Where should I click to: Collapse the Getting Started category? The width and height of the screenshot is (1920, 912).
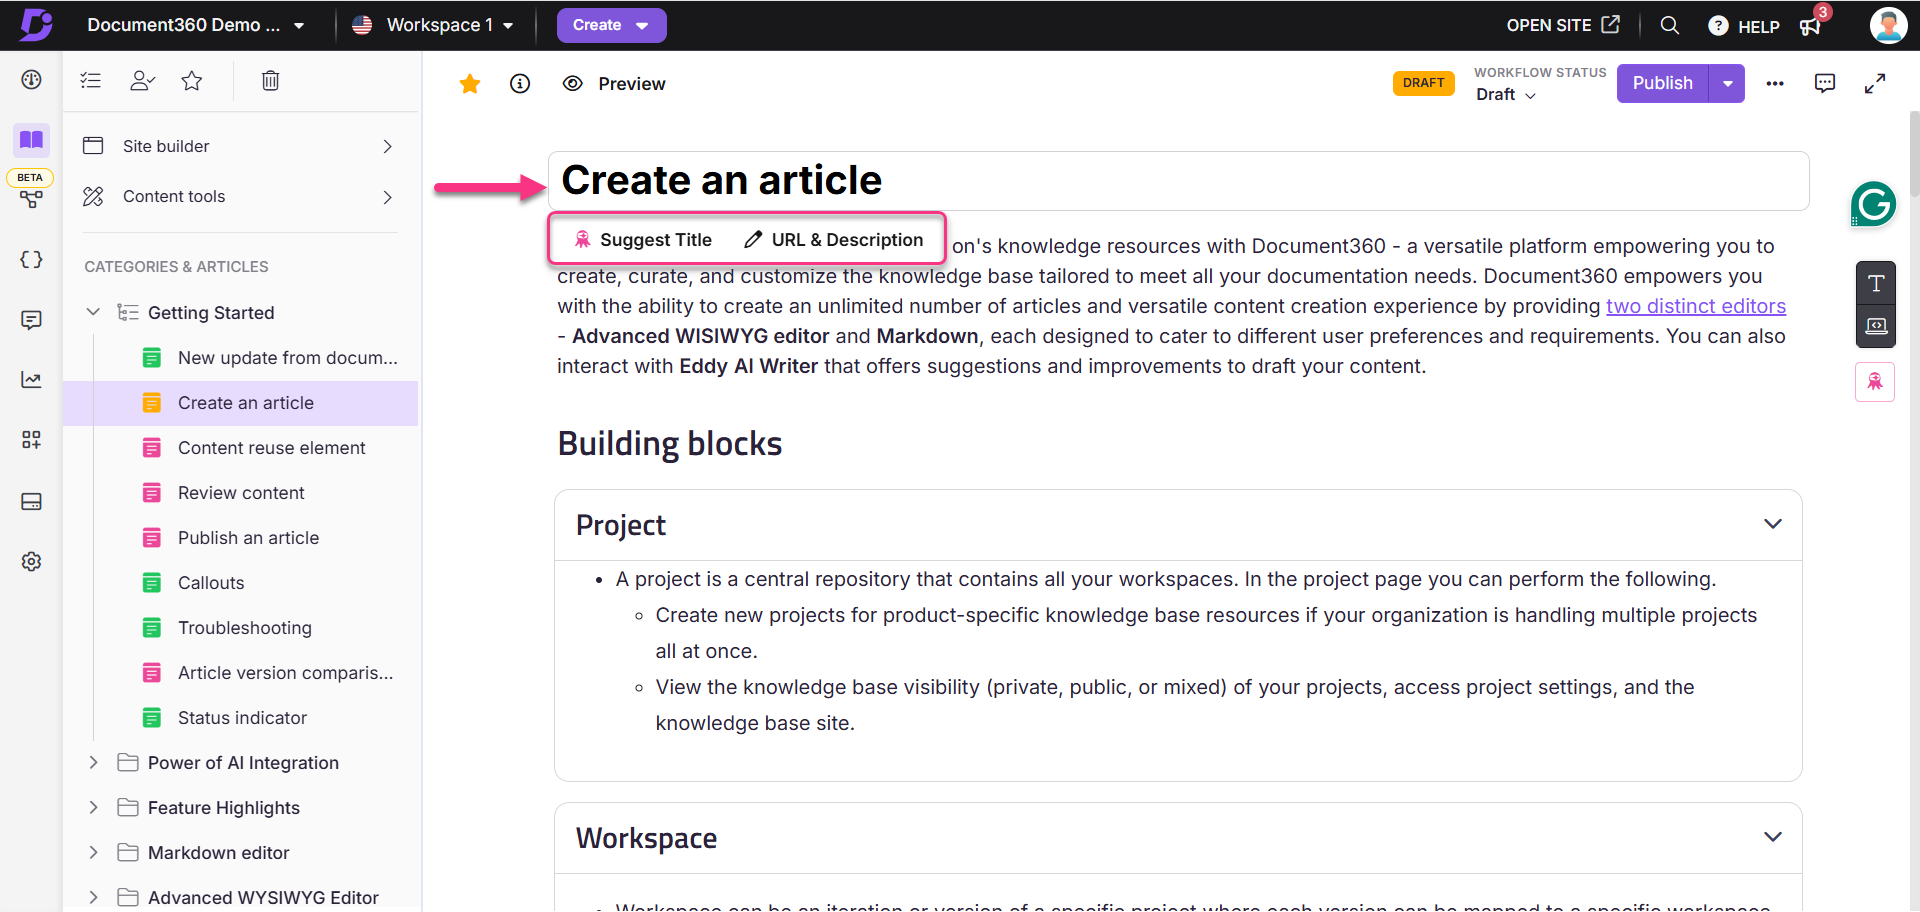93,312
